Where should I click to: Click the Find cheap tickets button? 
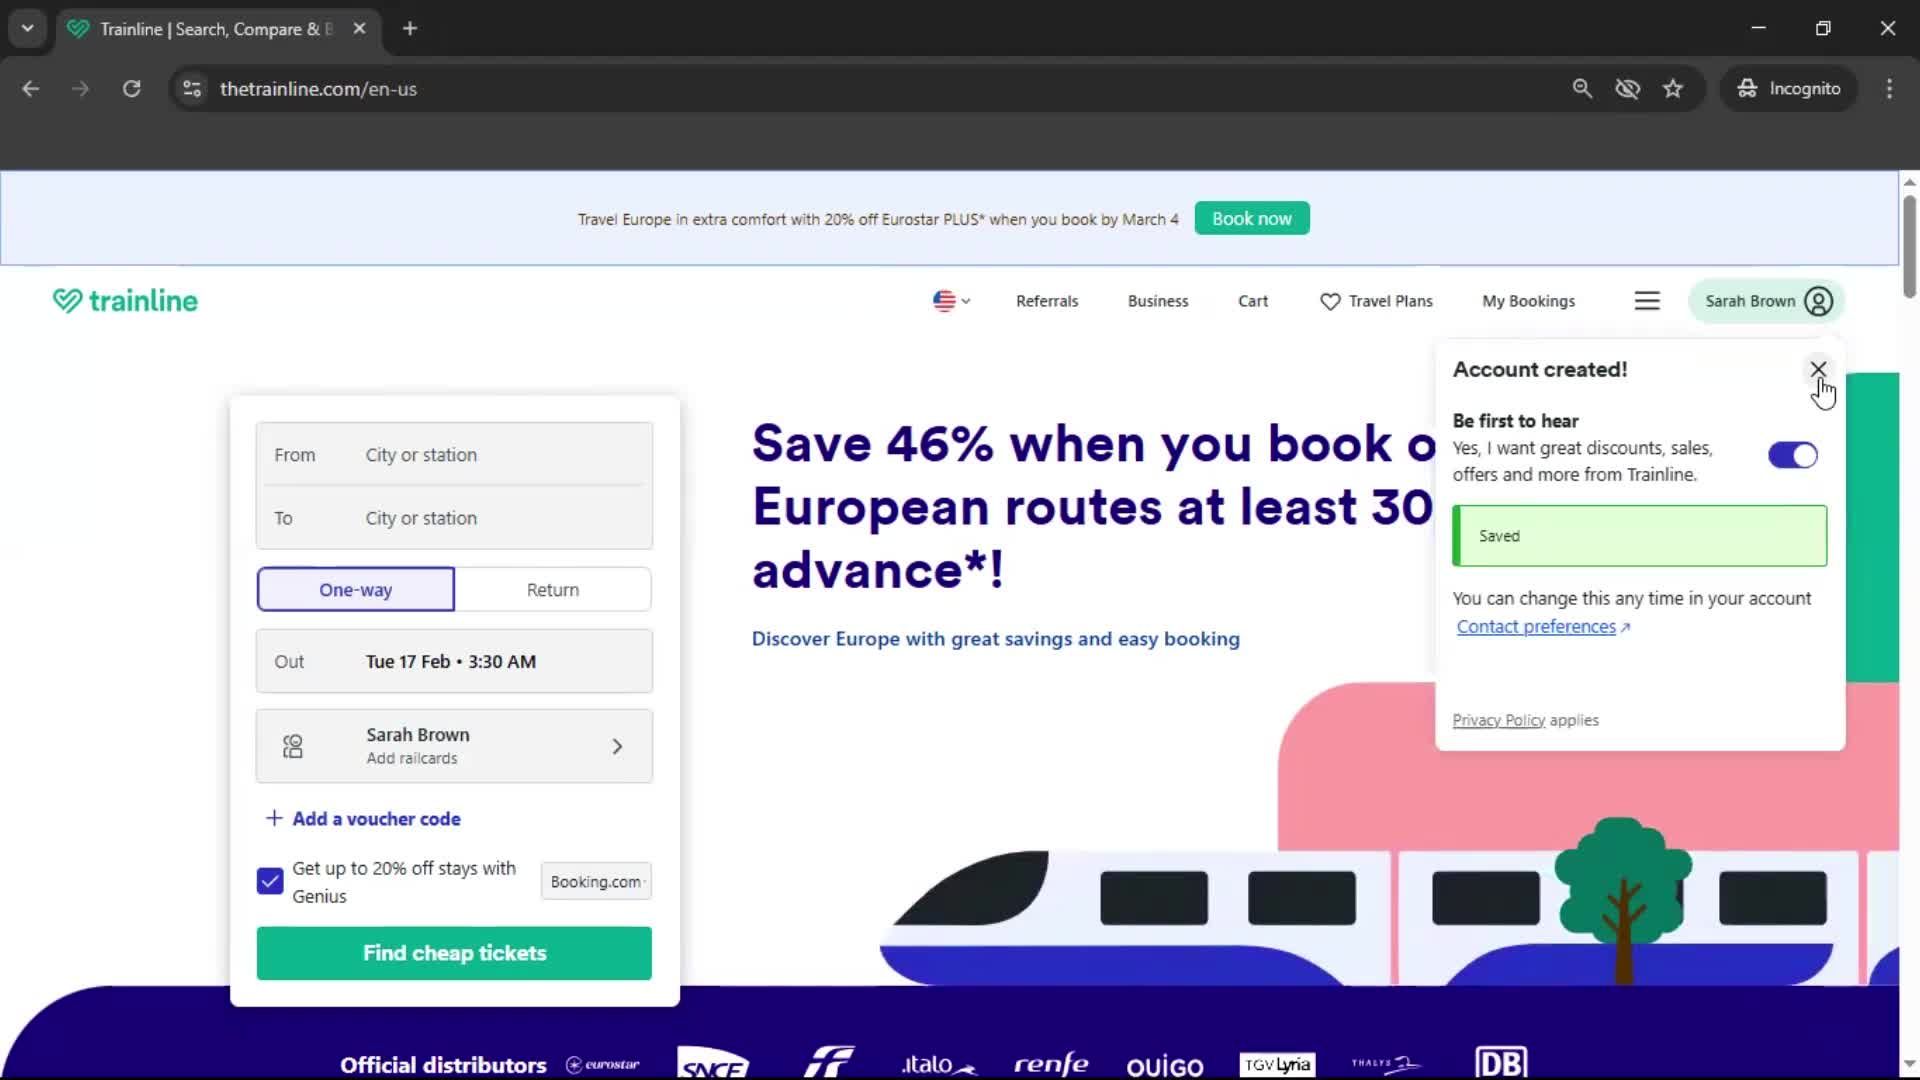454,953
